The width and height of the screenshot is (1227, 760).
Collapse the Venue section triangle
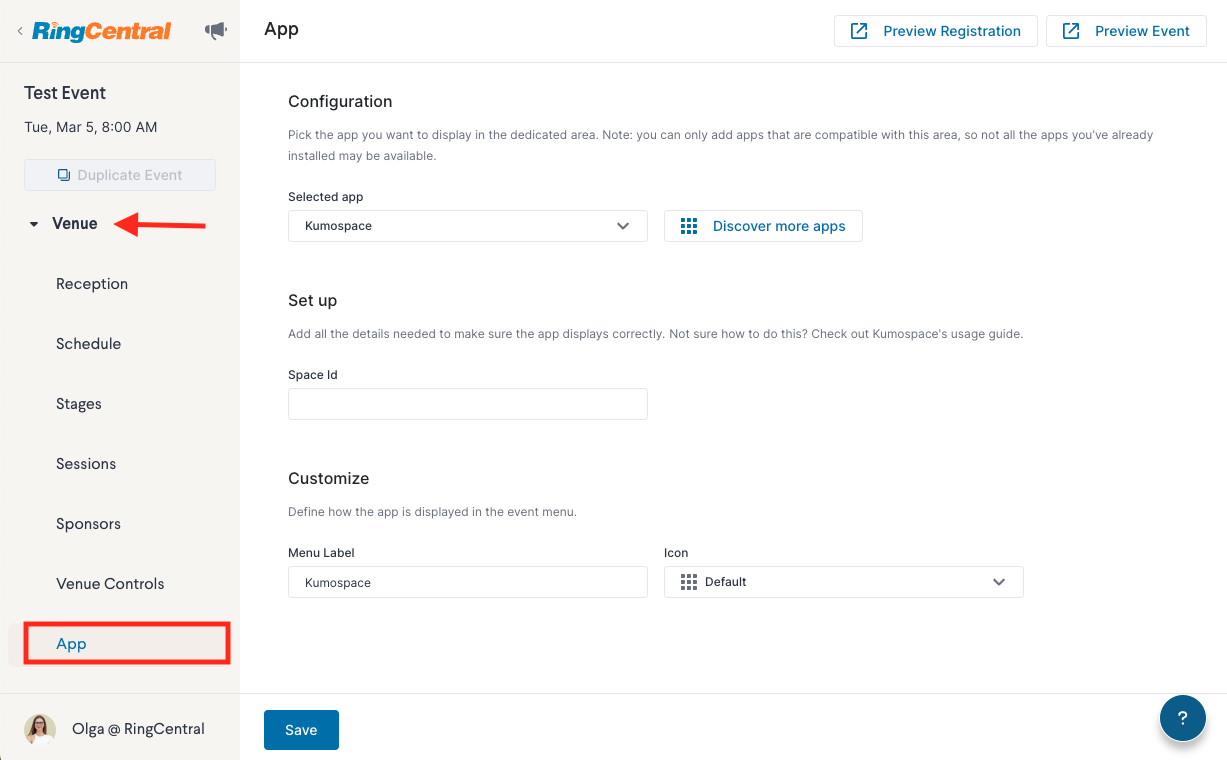pyautogui.click(x=34, y=224)
